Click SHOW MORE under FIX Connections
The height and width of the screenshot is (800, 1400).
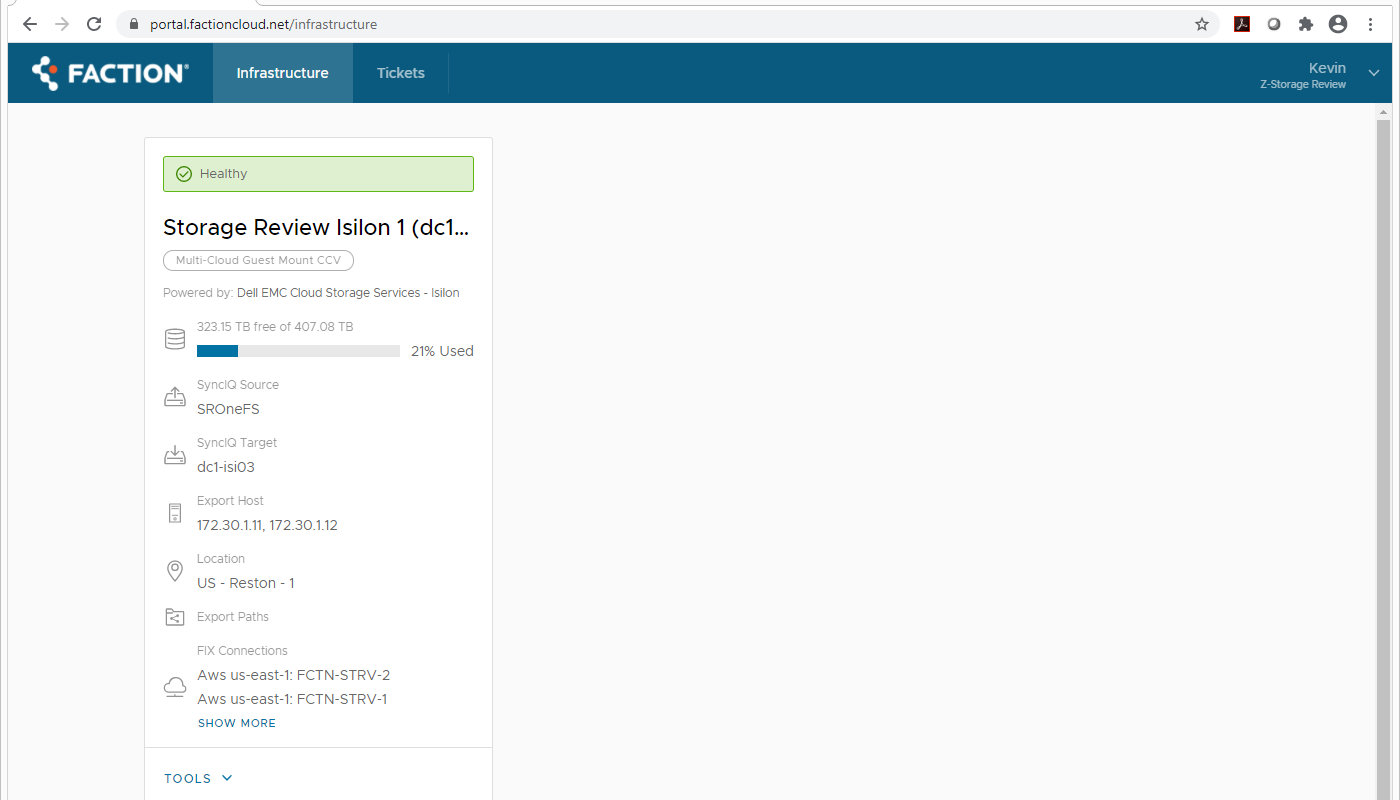[x=237, y=723]
